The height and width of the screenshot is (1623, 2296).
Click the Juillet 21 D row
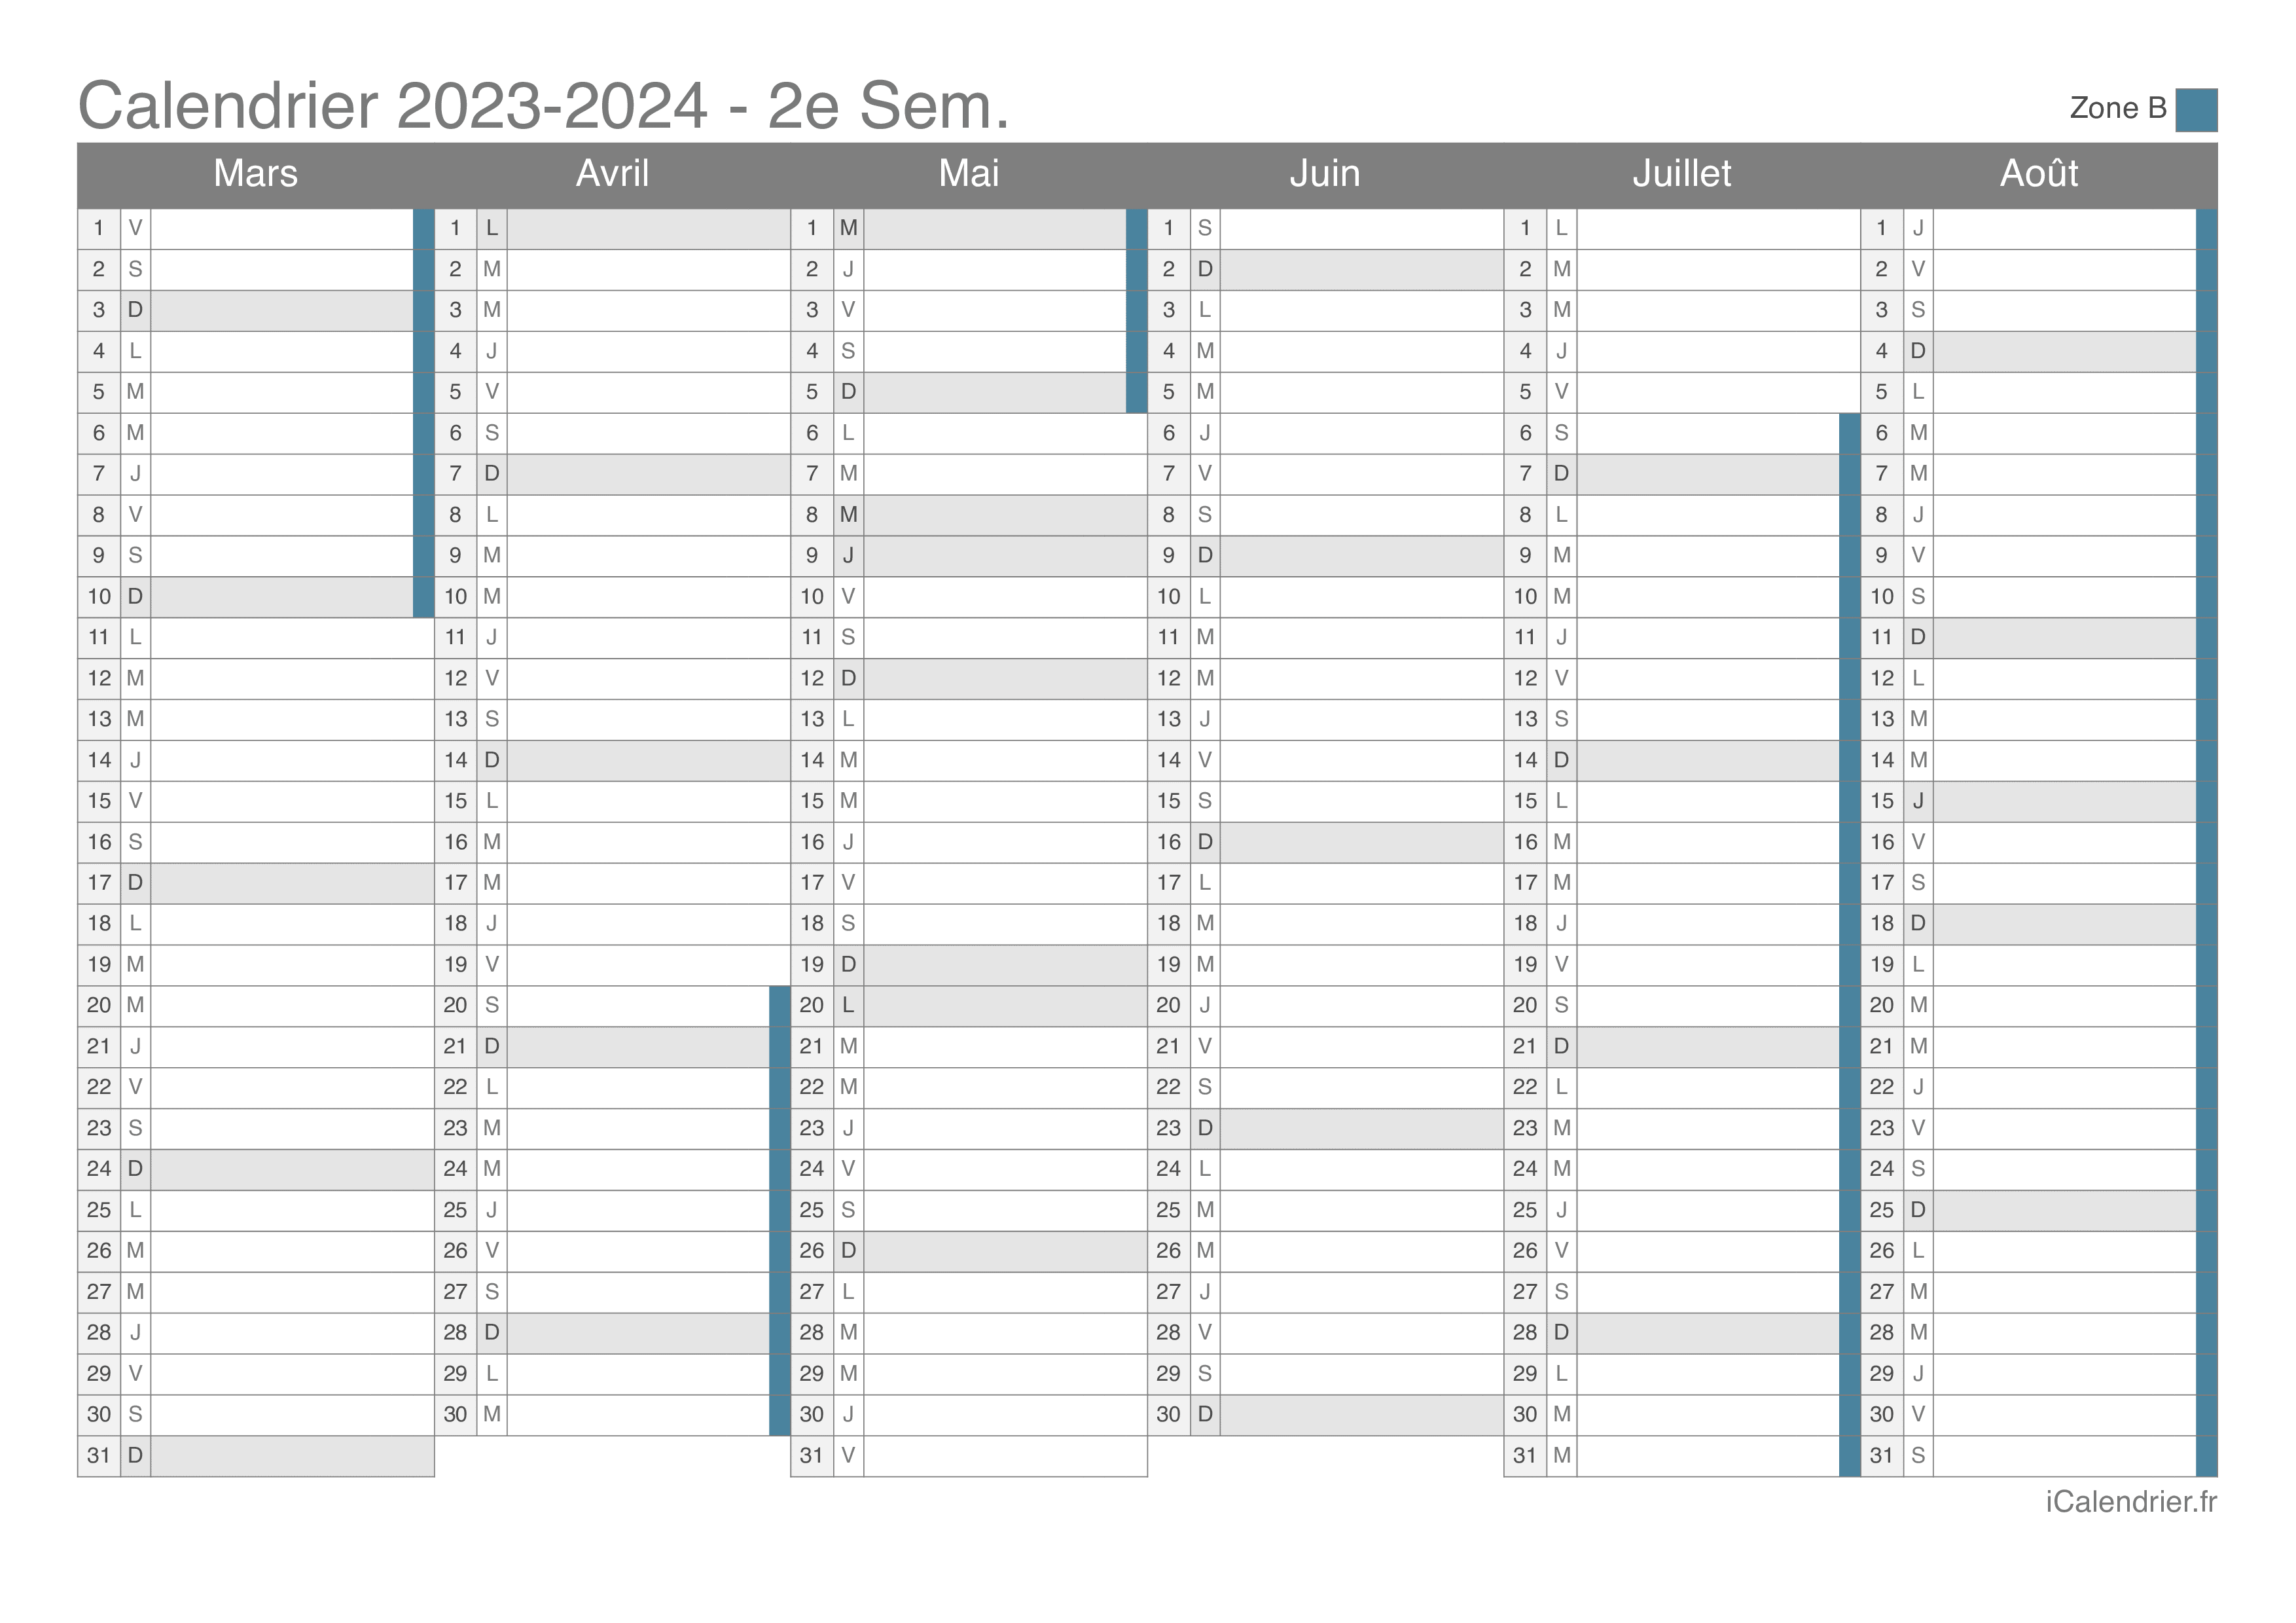coord(1682,1047)
